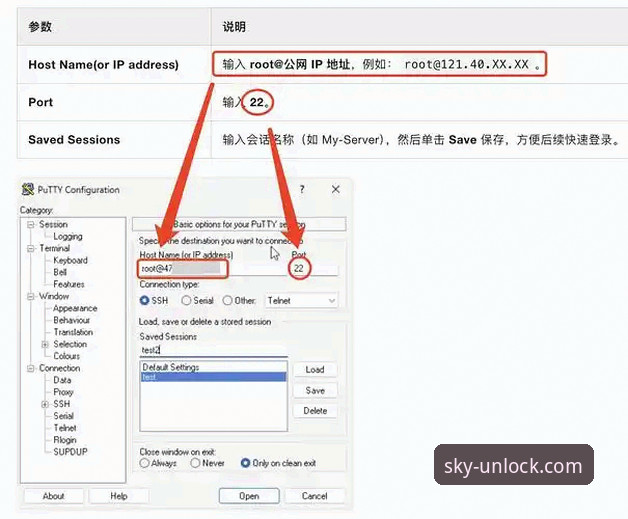Image resolution: width=628 pixels, height=519 pixels.
Task: Click the Help button
Action: point(119,496)
